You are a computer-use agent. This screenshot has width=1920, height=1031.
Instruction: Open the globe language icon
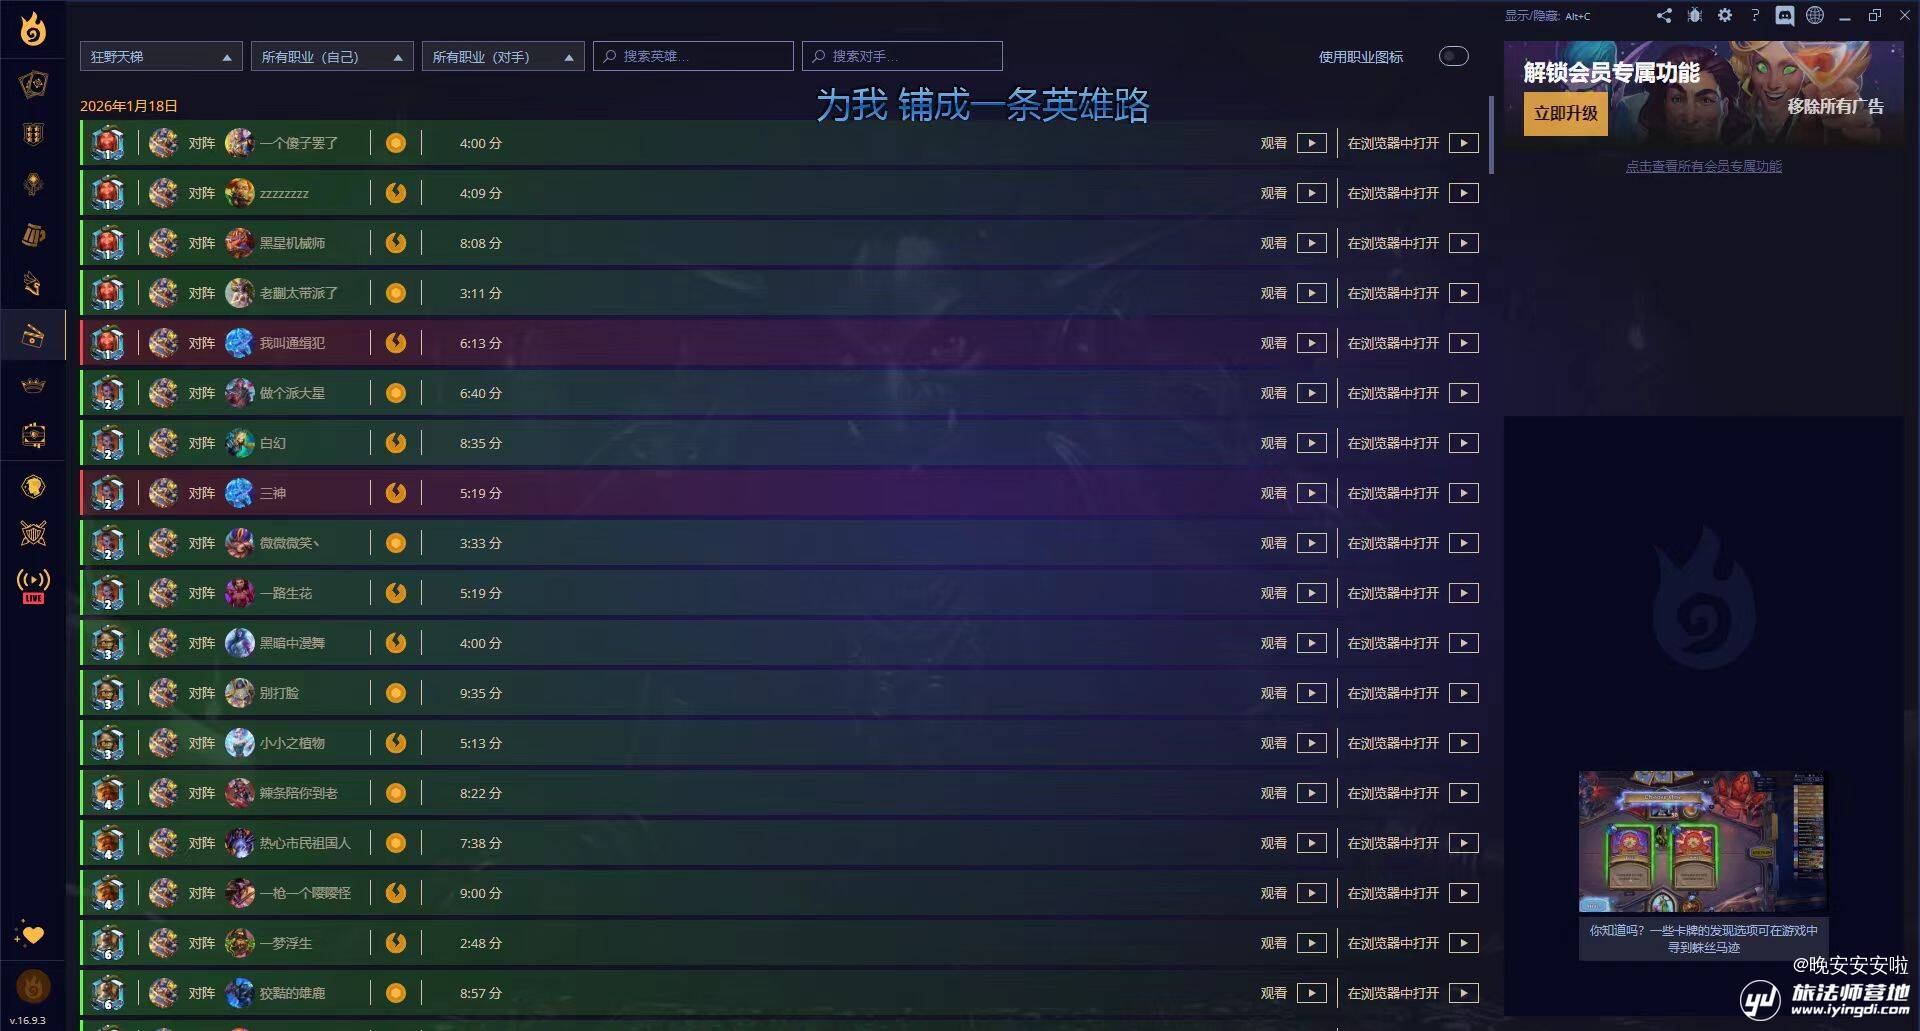click(x=1815, y=15)
